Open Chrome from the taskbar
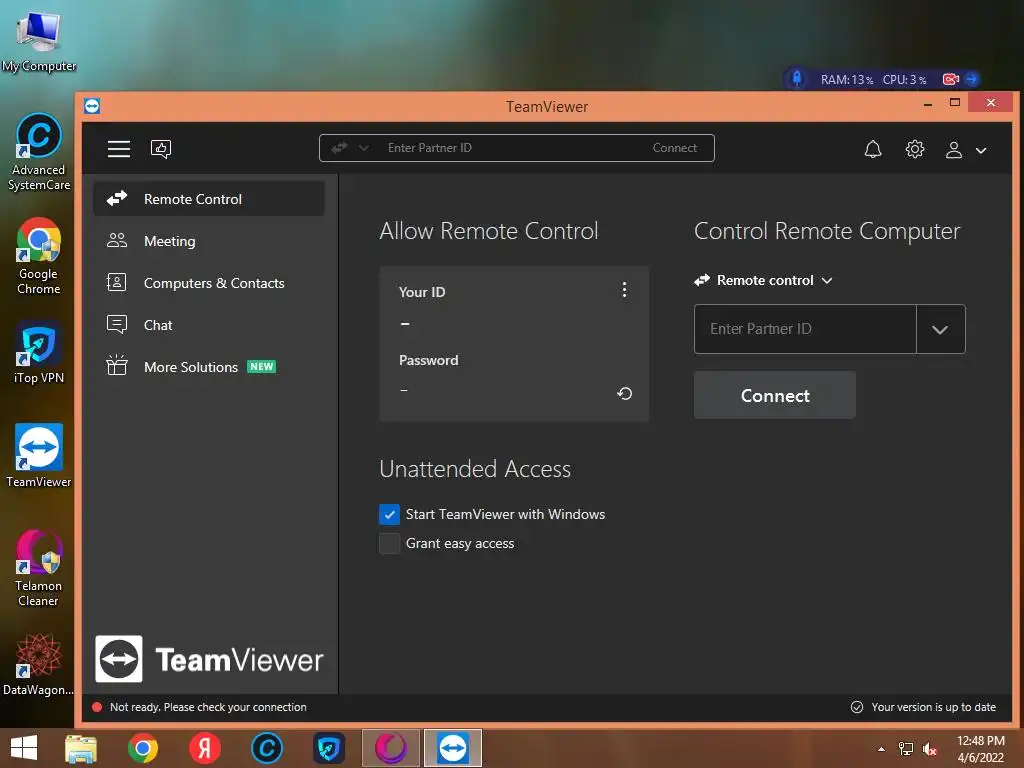The image size is (1024, 768). point(143,748)
